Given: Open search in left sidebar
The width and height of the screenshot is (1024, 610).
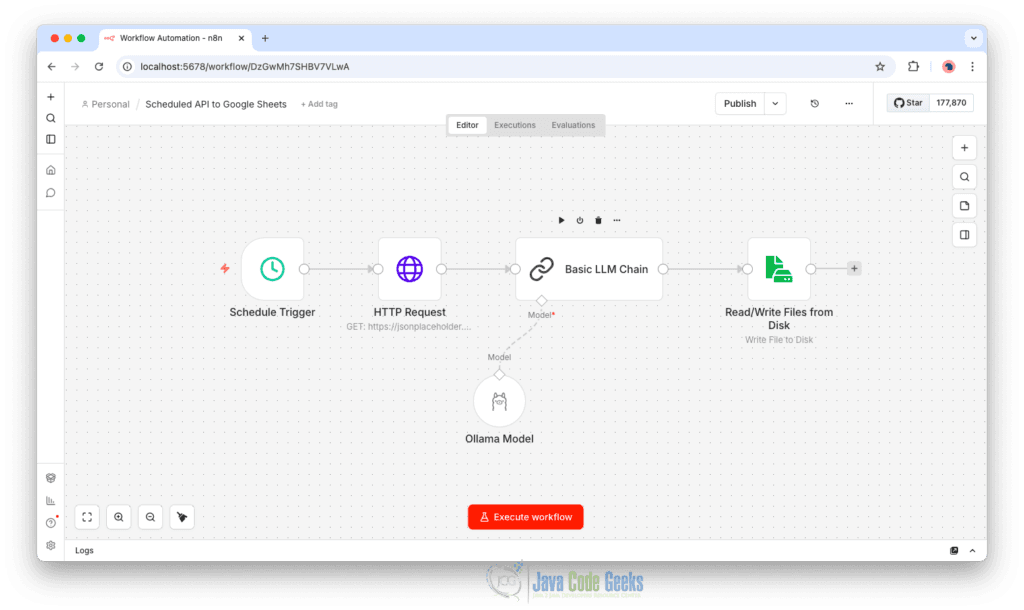Looking at the screenshot, I should pyautogui.click(x=51, y=118).
